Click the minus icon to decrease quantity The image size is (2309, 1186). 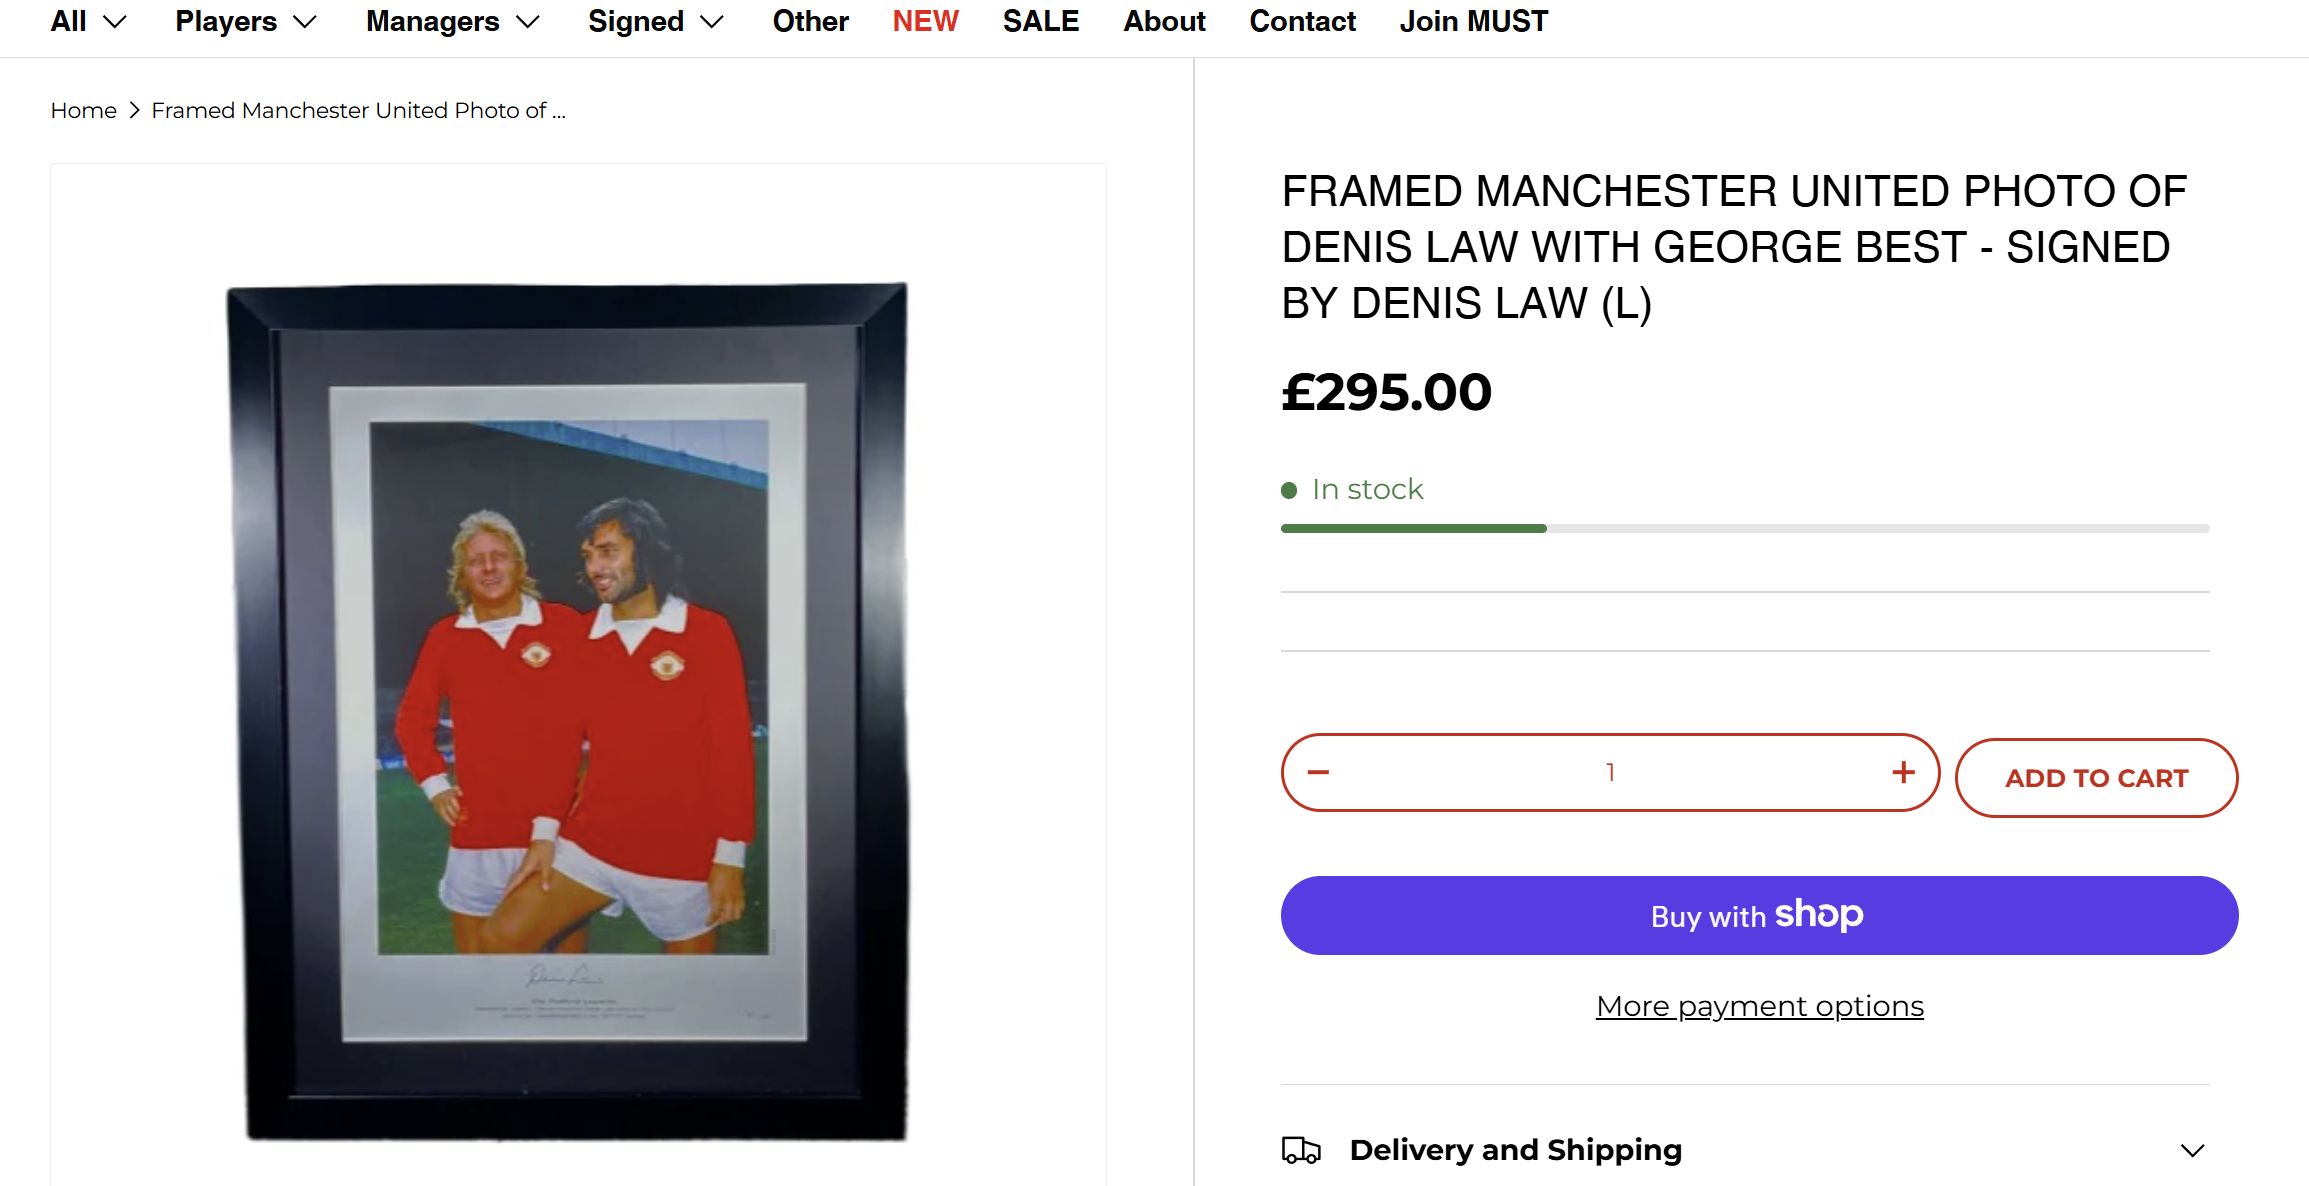(1318, 772)
